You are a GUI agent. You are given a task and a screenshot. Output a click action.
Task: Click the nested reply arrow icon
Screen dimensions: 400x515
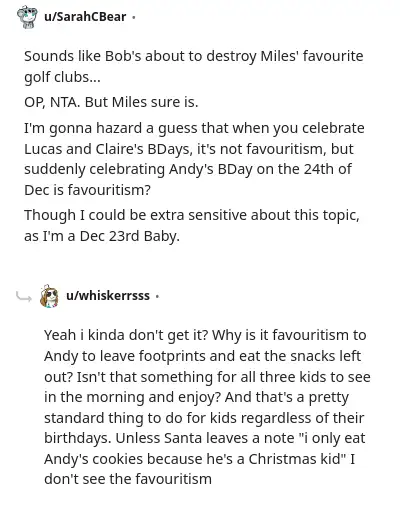(24, 296)
